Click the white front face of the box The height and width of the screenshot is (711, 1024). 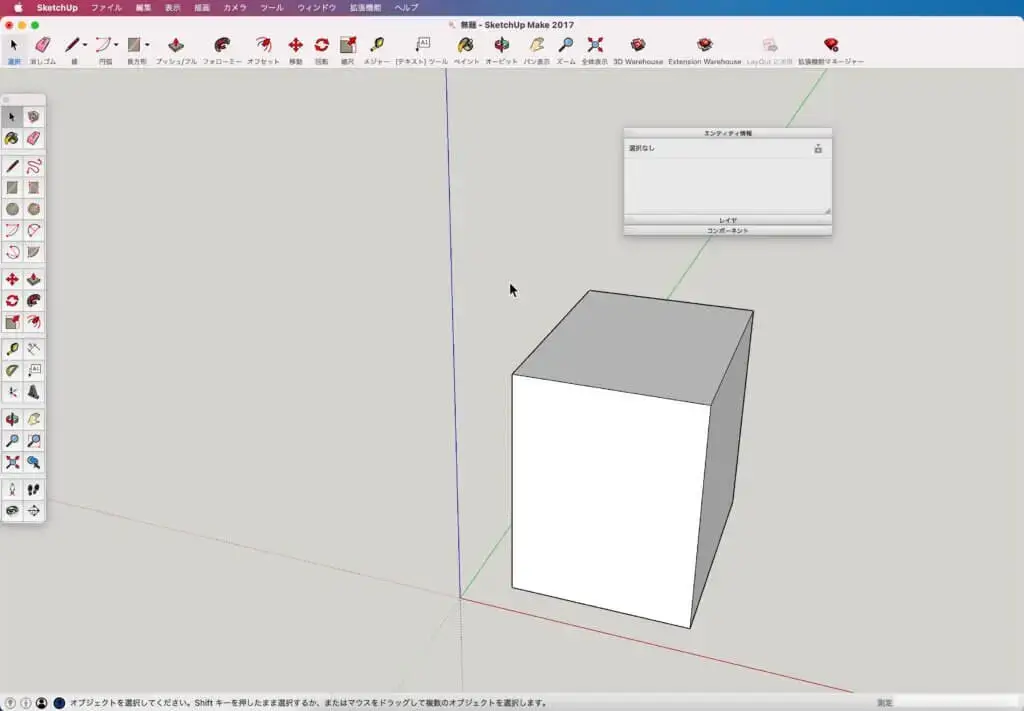pos(607,499)
